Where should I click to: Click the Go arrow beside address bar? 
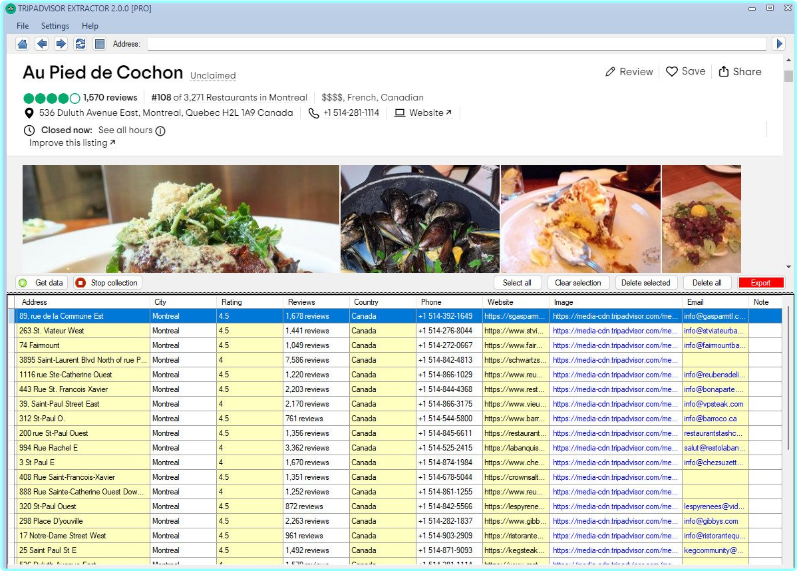click(779, 44)
